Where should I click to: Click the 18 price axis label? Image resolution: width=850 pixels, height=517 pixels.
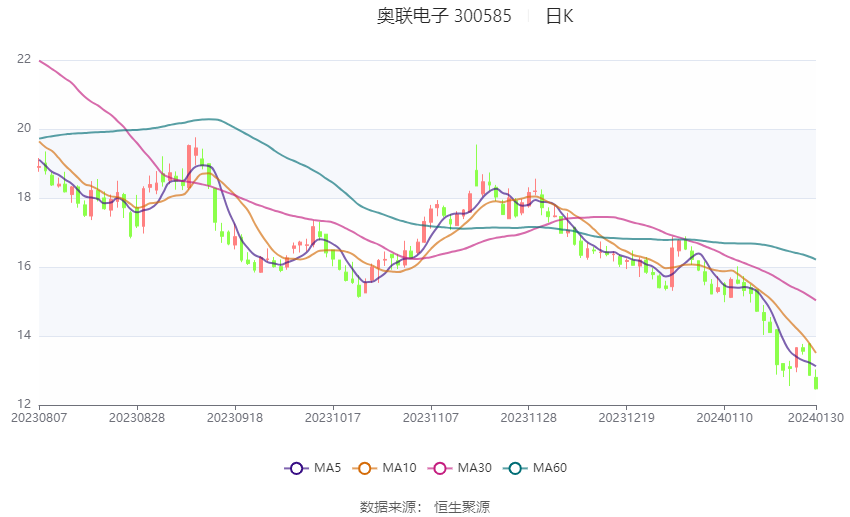[x=24, y=197]
